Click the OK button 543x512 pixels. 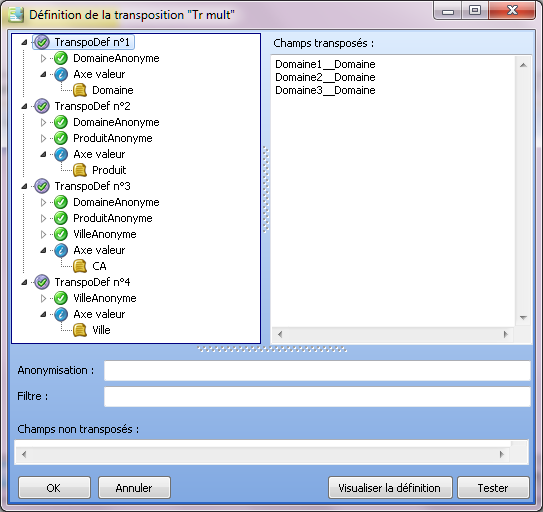(x=54, y=488)
